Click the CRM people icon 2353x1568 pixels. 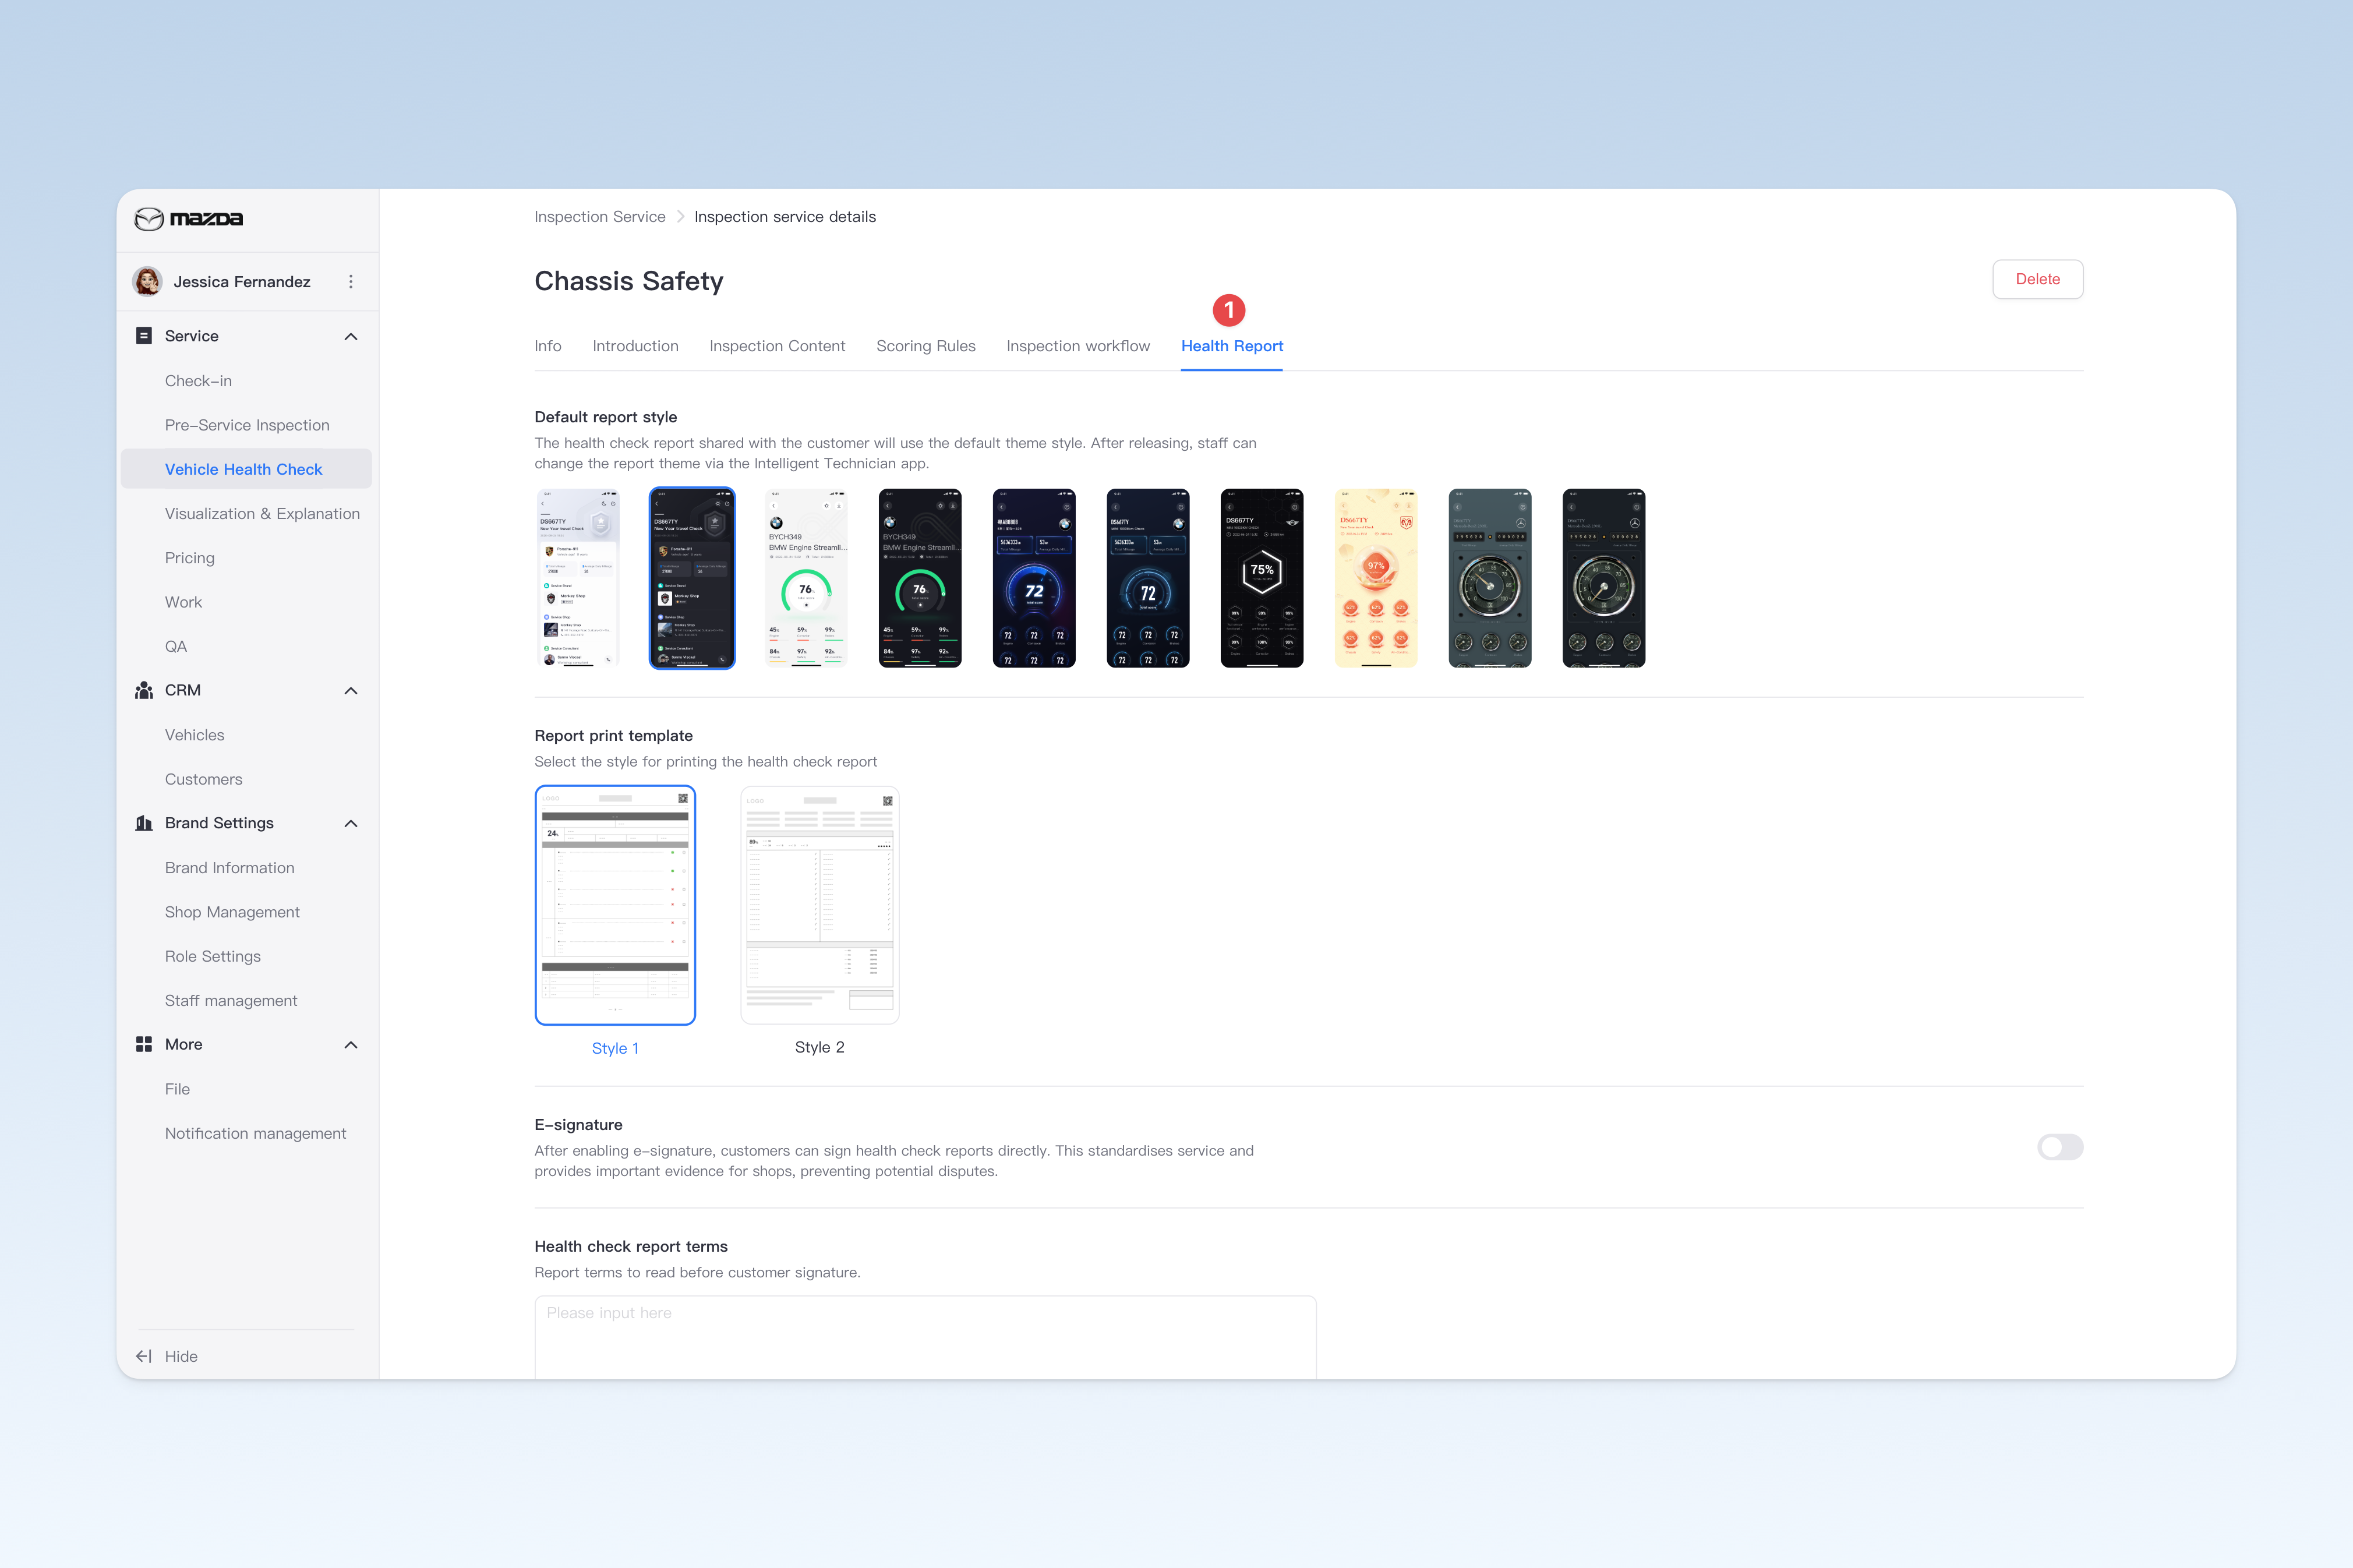(144, 690)
